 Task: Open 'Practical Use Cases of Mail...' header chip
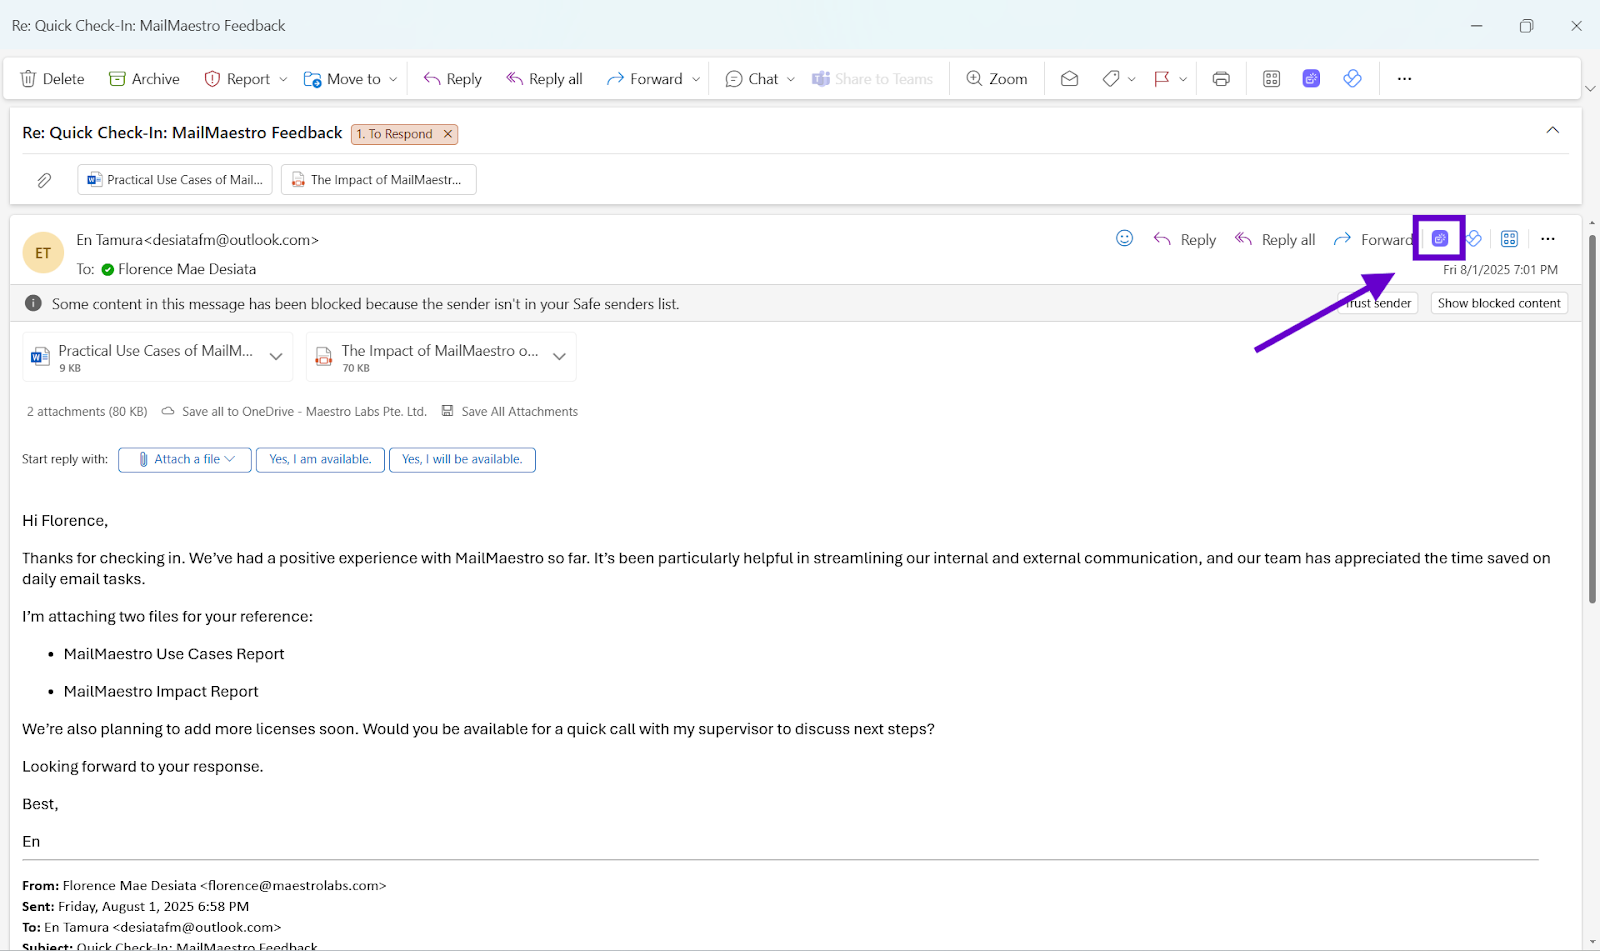pos(177,180)
